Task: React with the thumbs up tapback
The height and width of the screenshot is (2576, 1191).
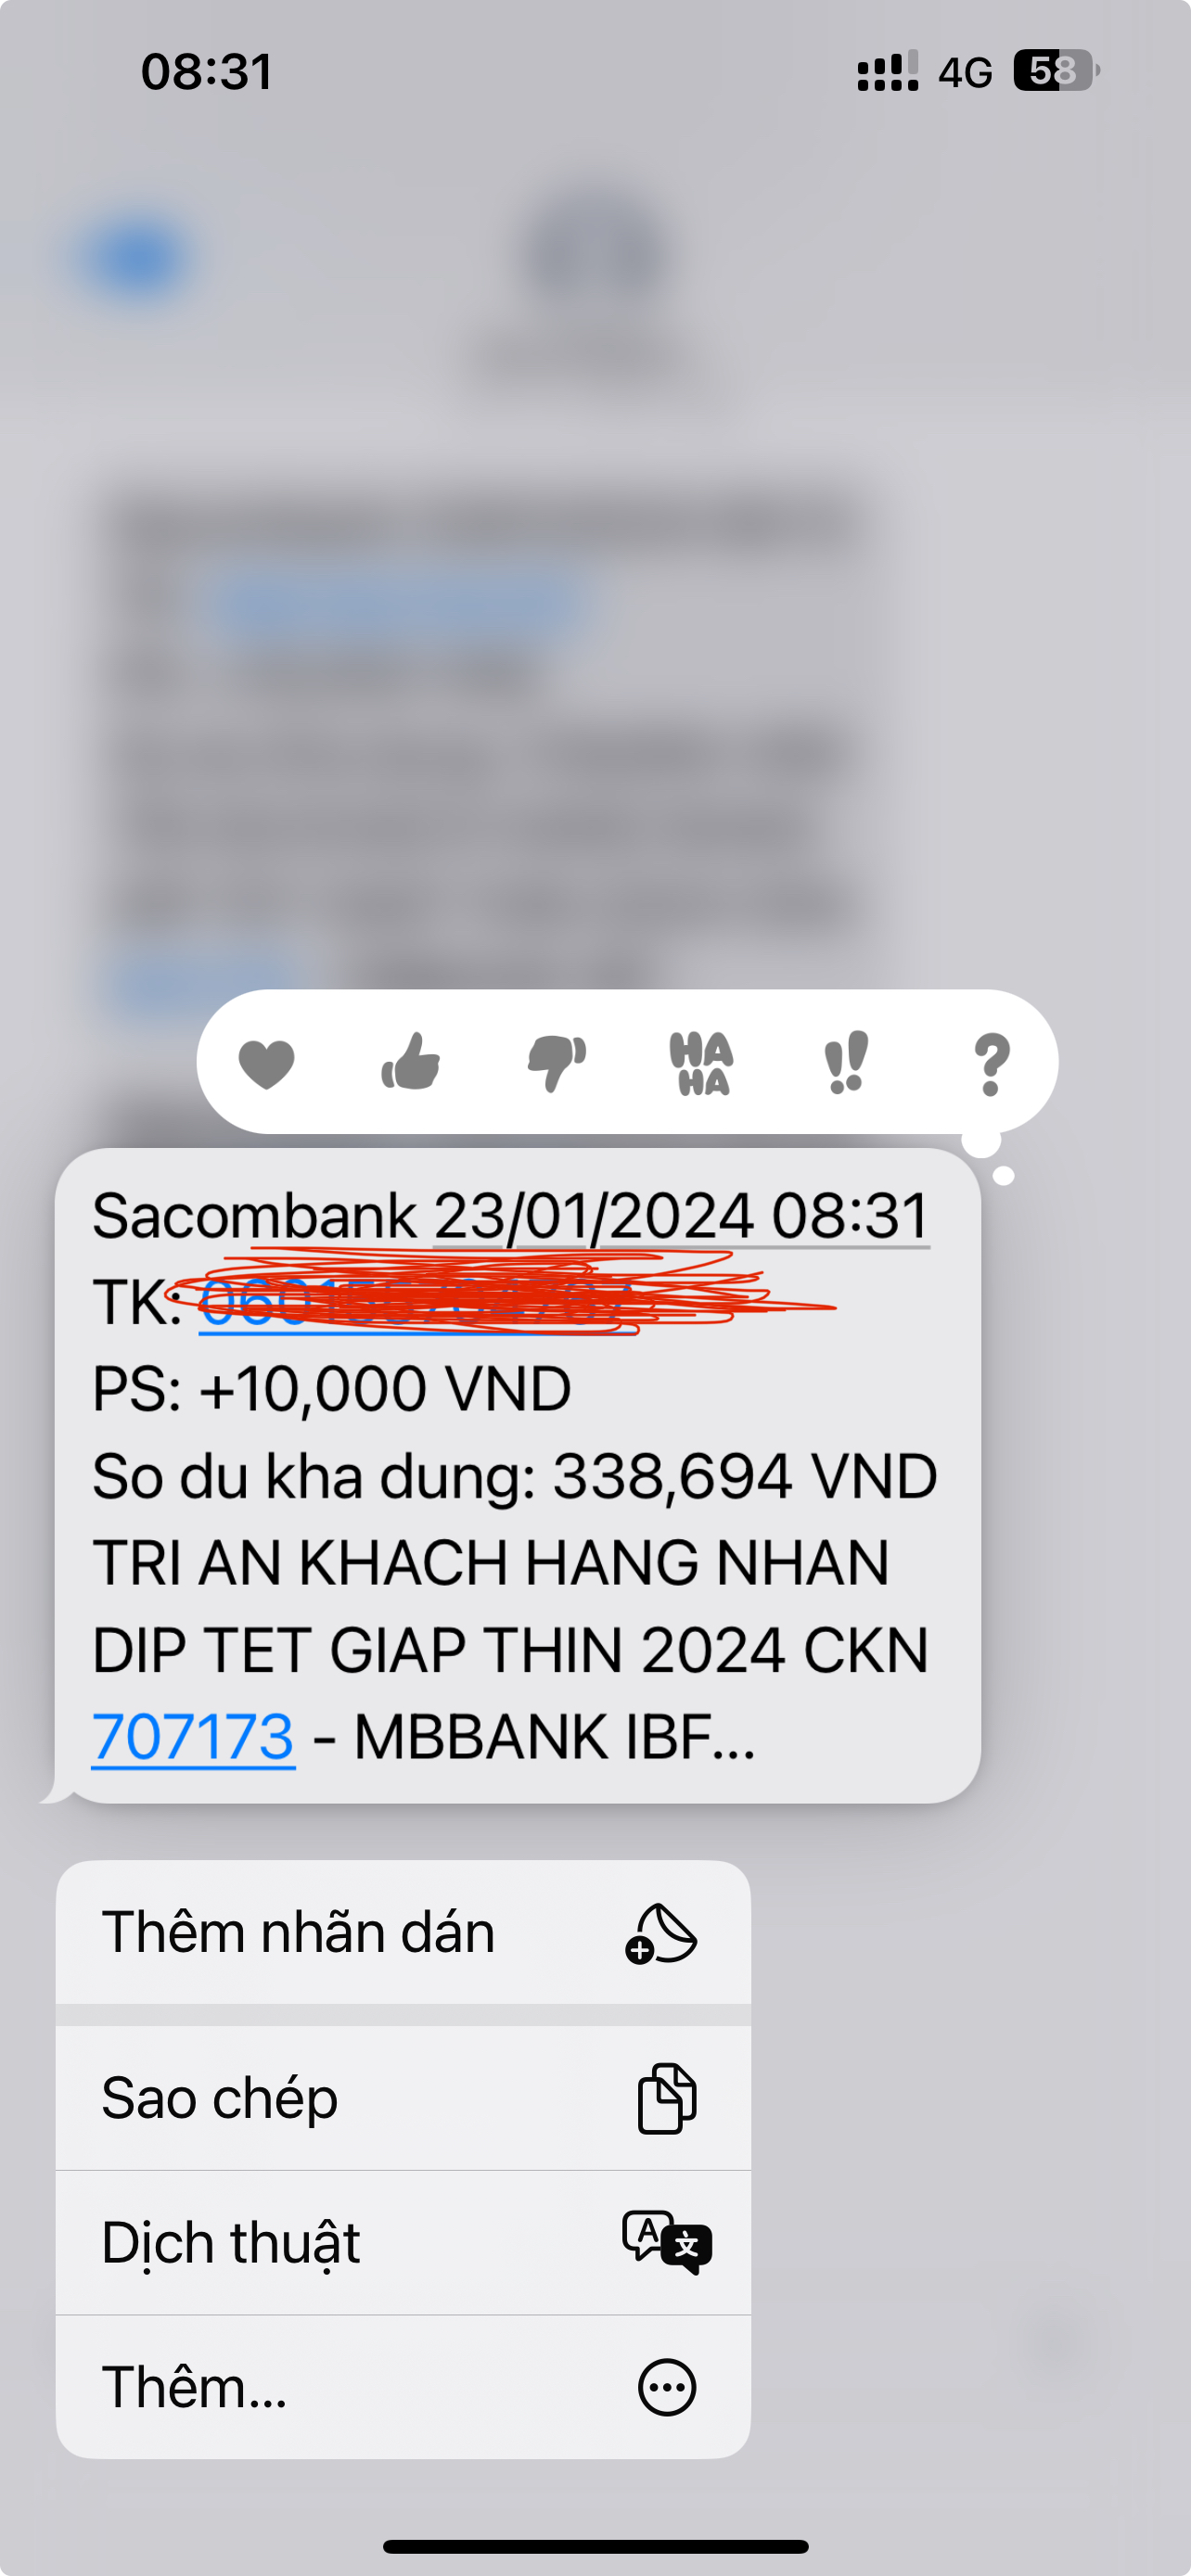Action: click(411, 1061)
